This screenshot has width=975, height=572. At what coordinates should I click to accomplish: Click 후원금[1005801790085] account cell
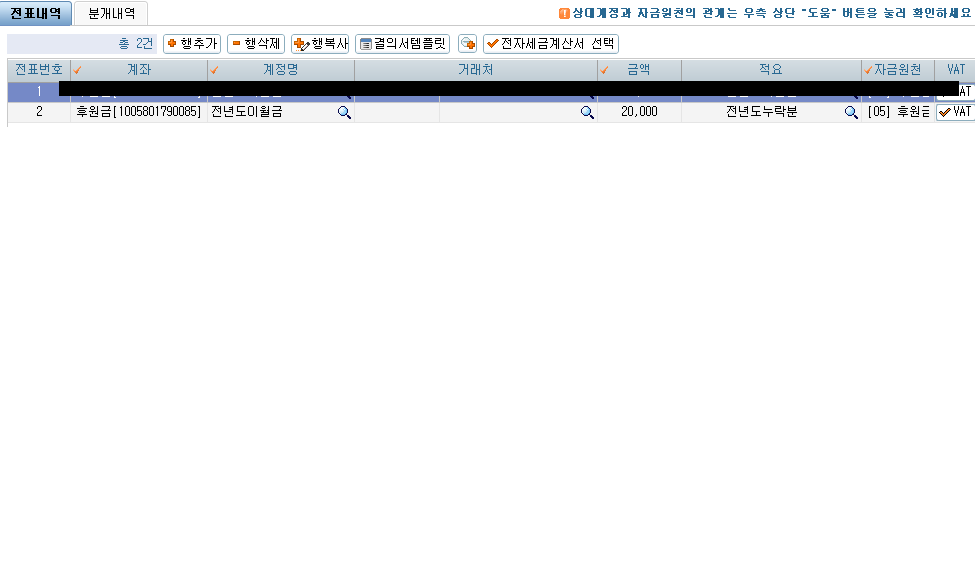coord(139,112)
